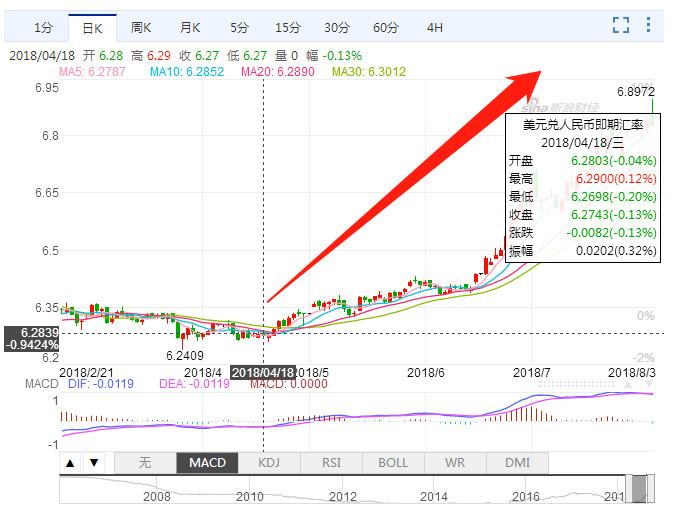Screen dimensions: 690x515
Task: Select the 周K weekly candlestick tab
Action: 141,28
